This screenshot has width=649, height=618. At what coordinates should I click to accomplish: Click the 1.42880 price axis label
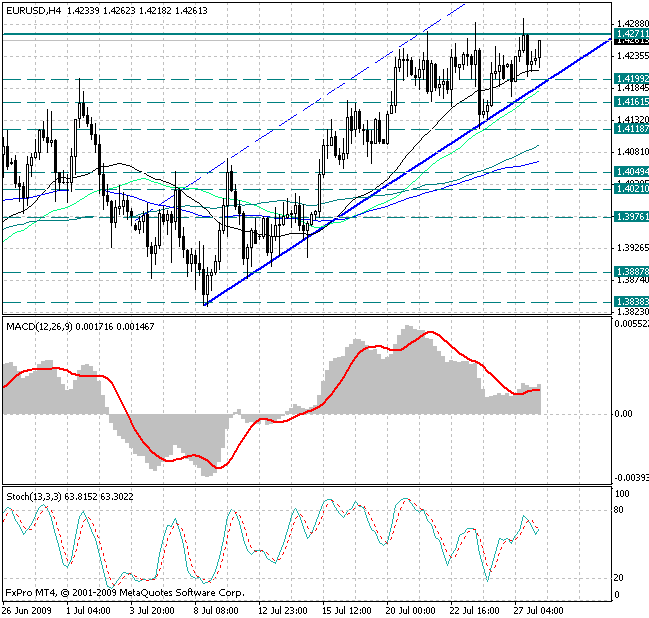pyautogui.click(x=632, y=24)
